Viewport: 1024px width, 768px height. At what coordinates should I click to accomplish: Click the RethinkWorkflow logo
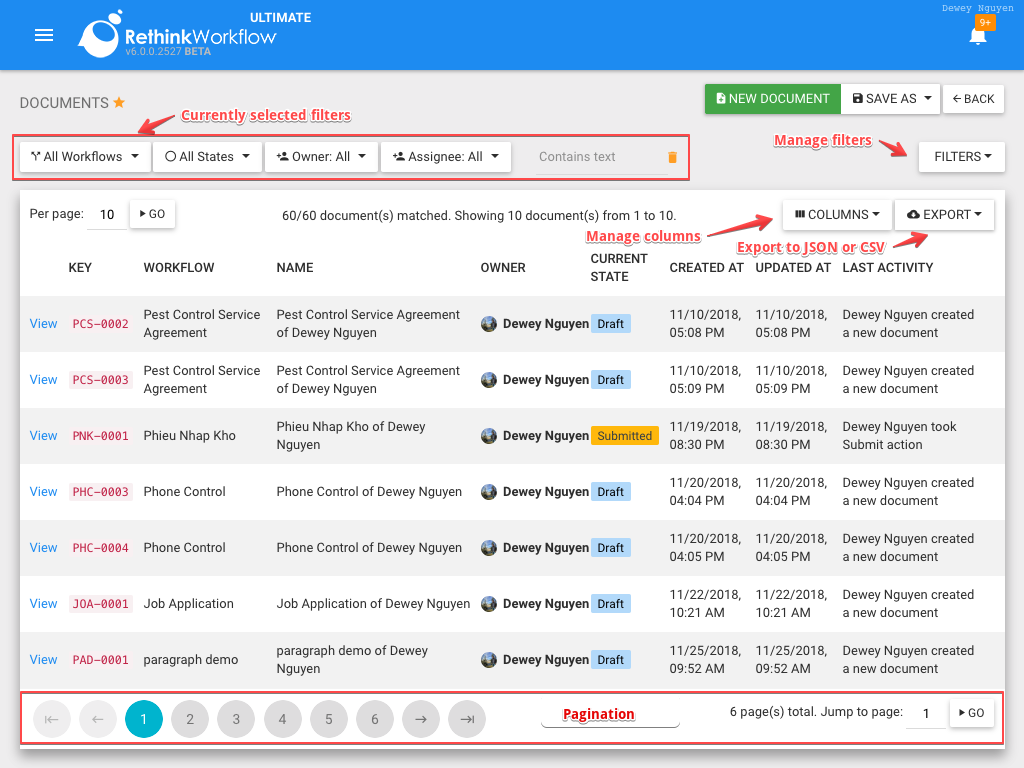pos(100,35)
